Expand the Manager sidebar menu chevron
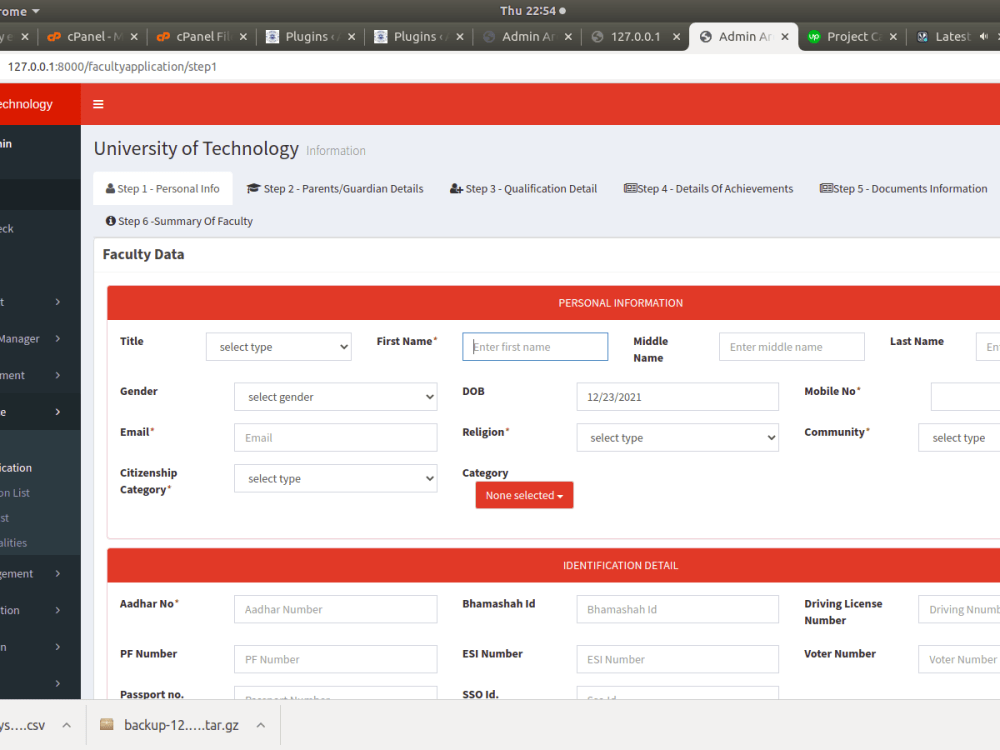Image resolution: width=1000 pixels, height=750 pixels. click(58, 339)
